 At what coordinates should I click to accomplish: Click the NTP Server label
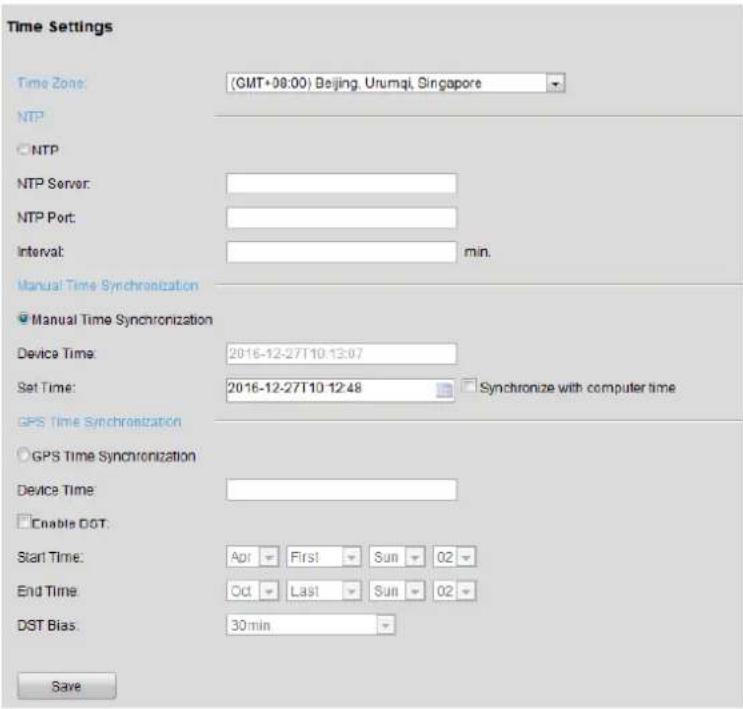tap(54, 183)
